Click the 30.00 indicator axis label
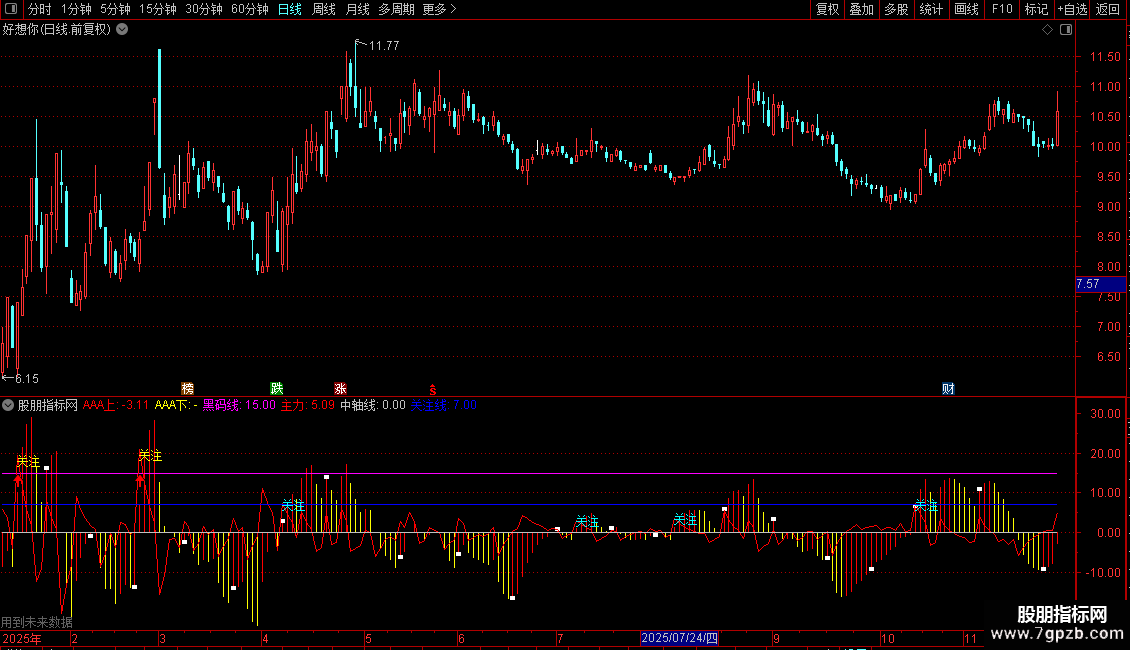Image resolution: width=1130 pixels, height=650 pixels. [x=1105, y=414]
